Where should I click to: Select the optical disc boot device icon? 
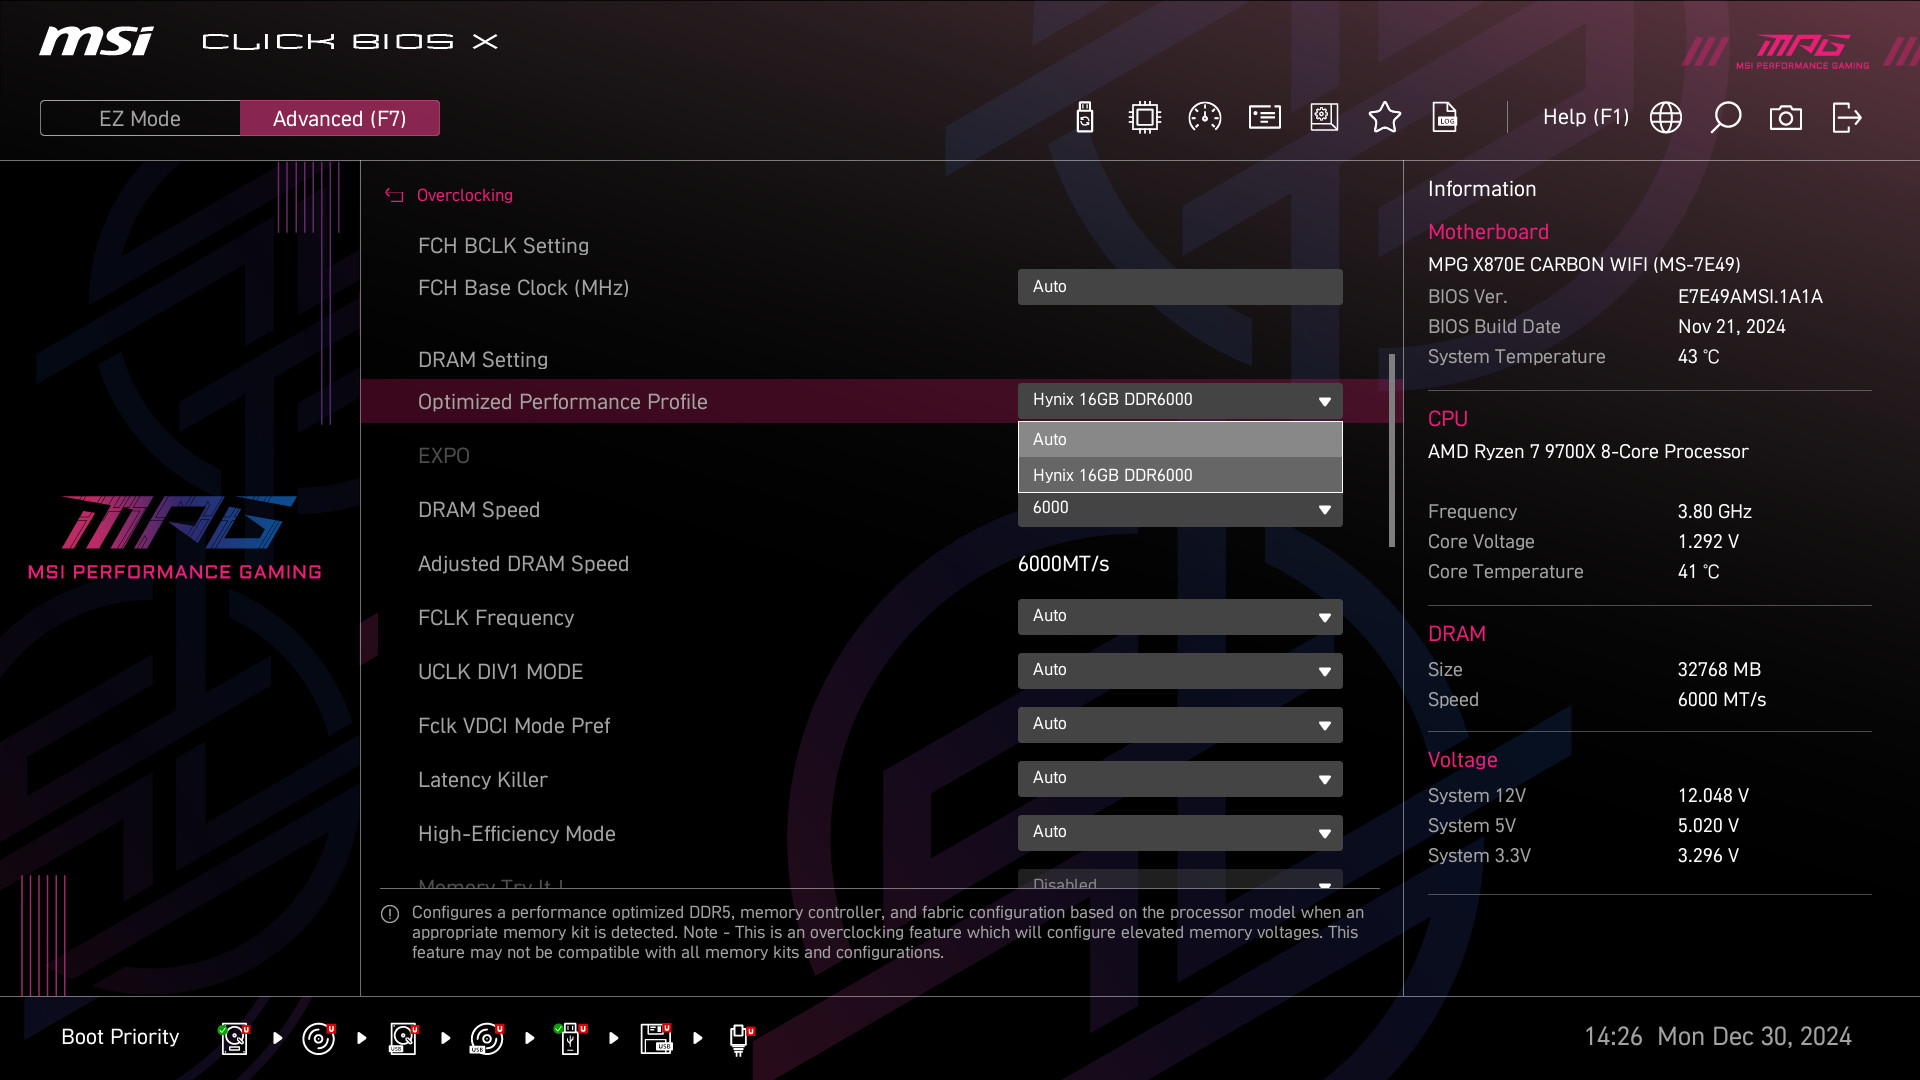[x=318, y=1039]
